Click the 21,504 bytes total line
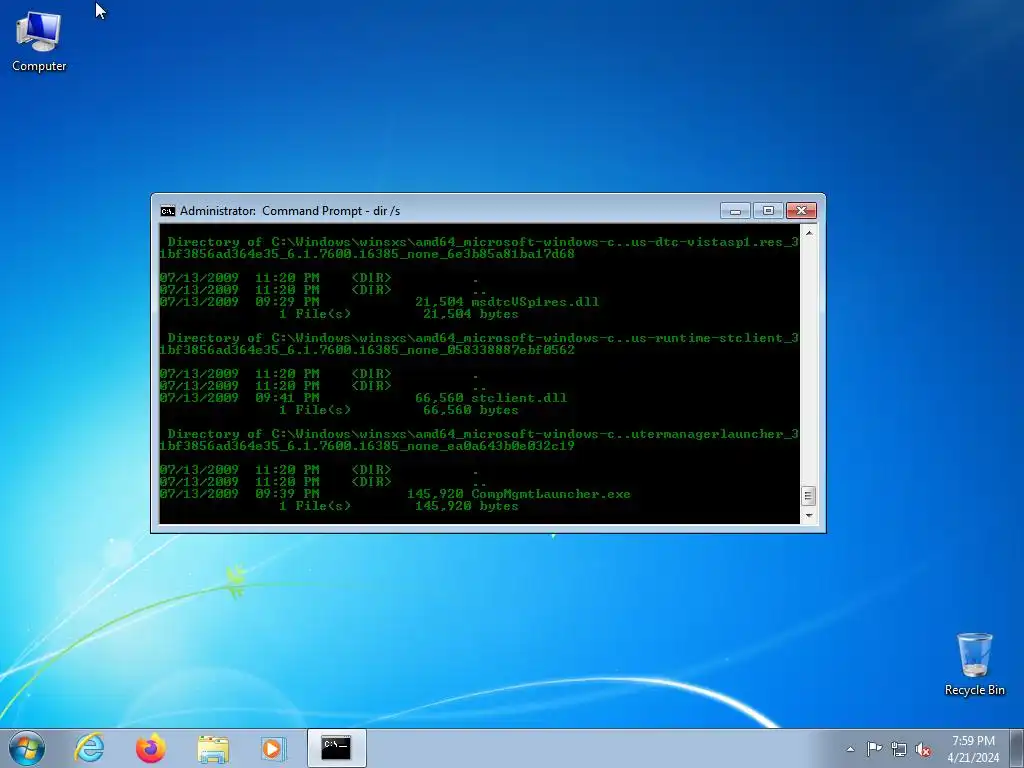The width and height of the screenshot is (1024, 768). 398,314
